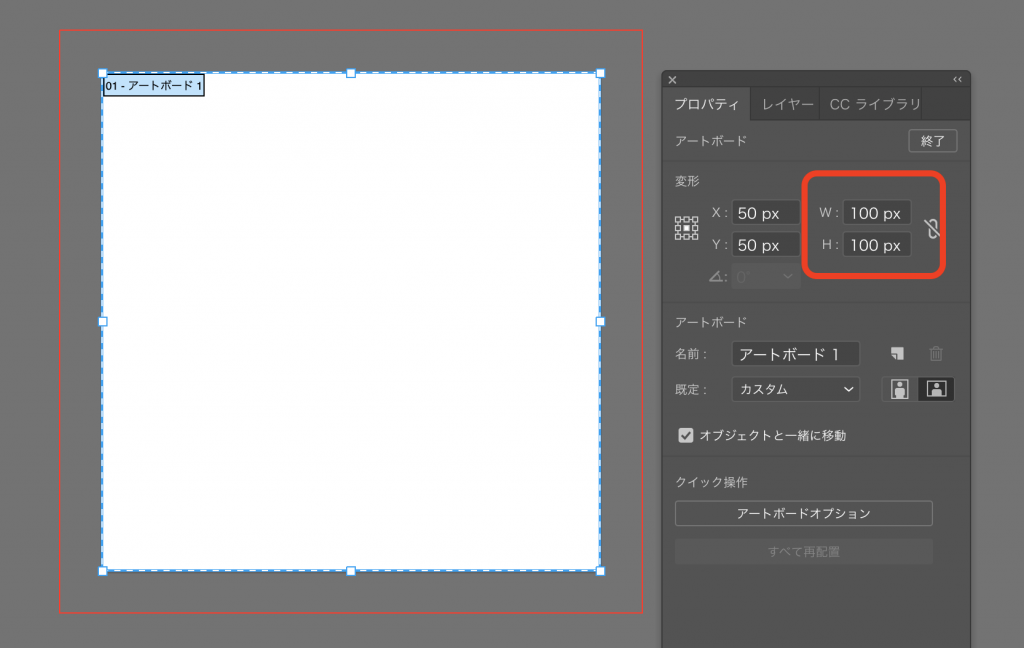Switch to the レイヤー tab

pos(787,104)
